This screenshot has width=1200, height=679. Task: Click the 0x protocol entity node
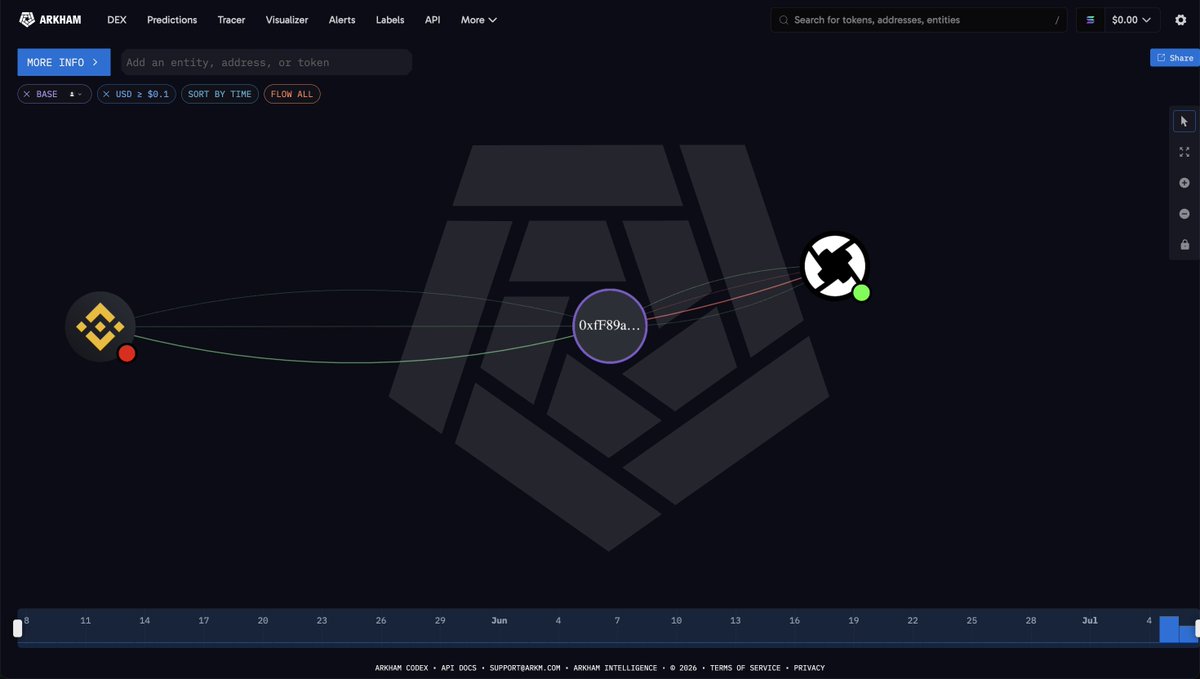[835, 266]
